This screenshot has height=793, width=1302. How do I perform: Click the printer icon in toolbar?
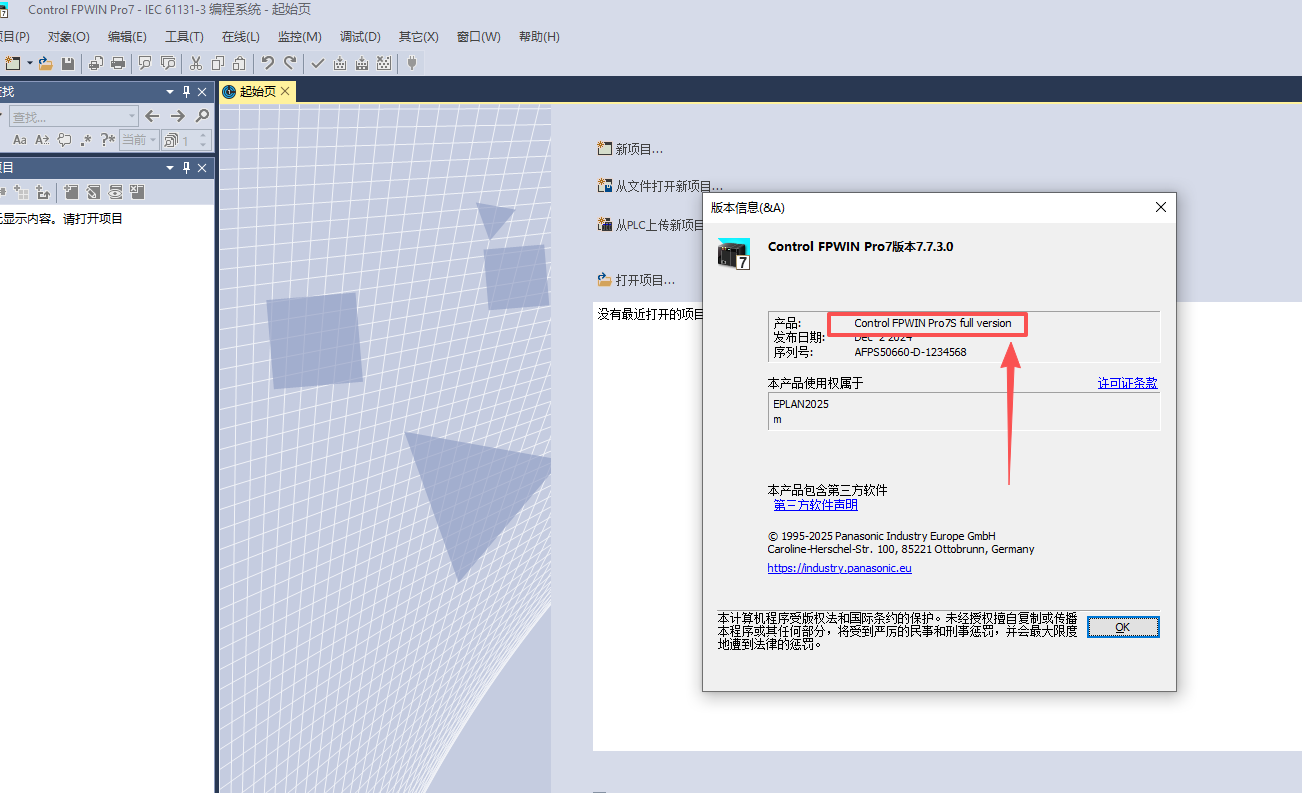(118, 64)
